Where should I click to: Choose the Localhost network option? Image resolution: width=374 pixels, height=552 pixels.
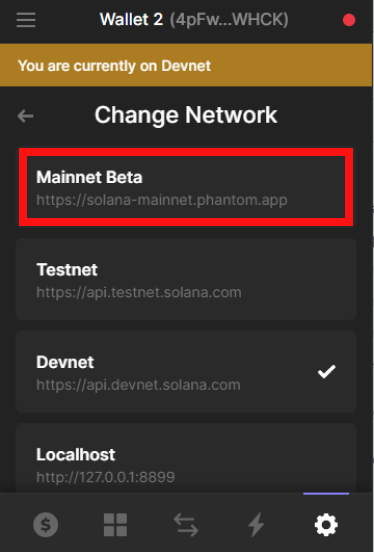[186, 458]
